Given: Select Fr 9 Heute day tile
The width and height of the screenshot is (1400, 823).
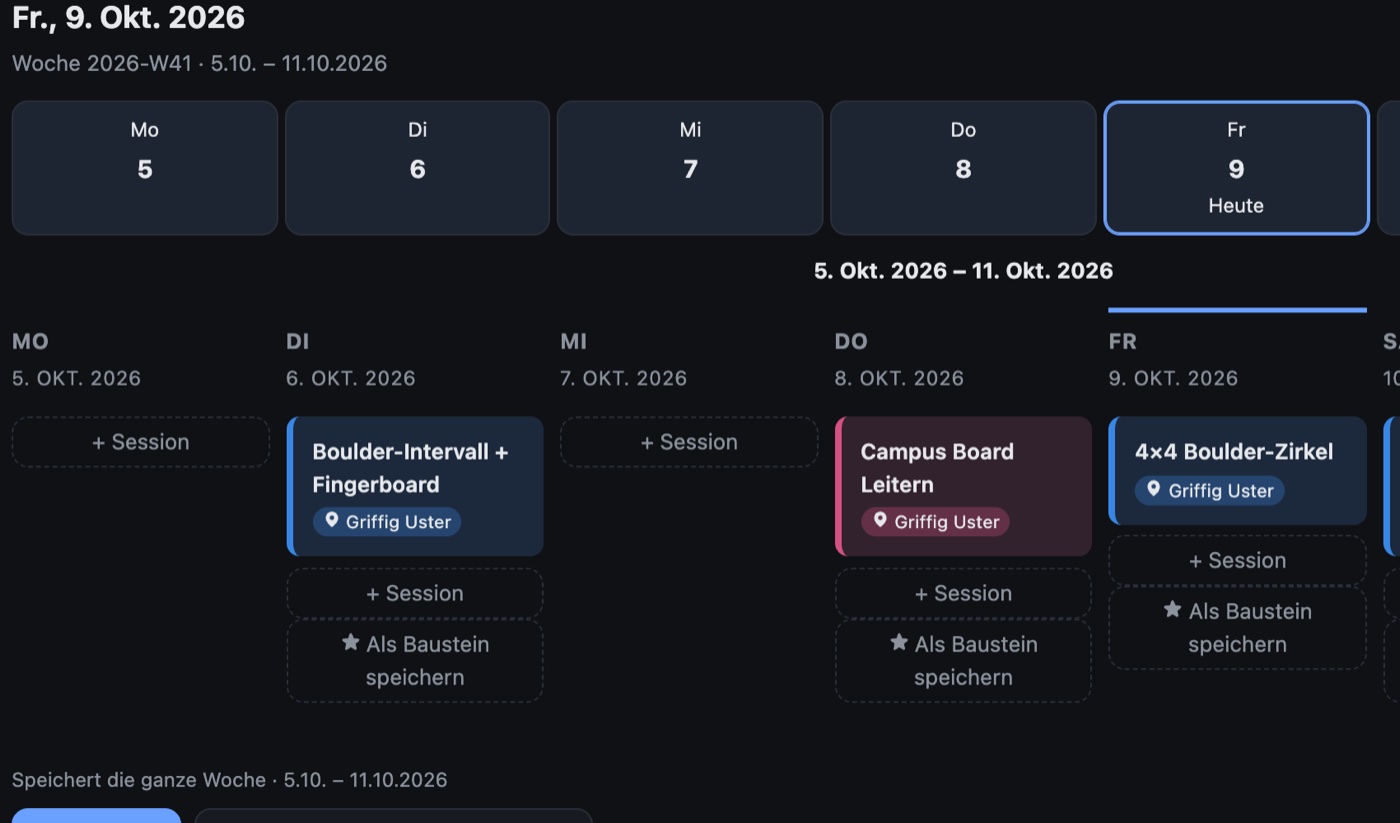Looking at the screenshot, I should 1236,168.
